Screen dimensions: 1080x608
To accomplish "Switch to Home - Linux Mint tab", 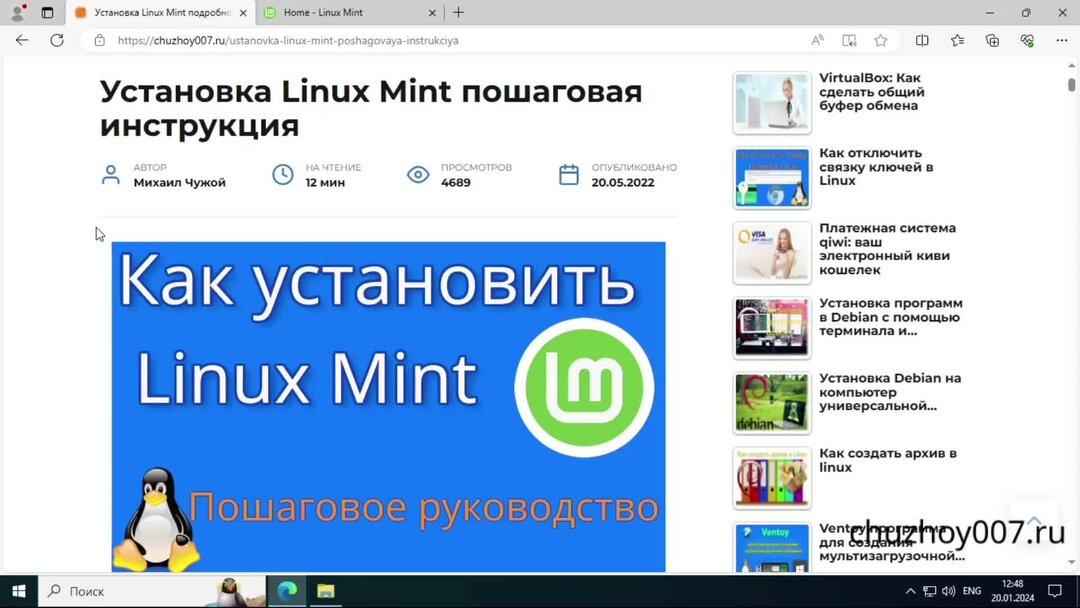I will coord(348,12).
